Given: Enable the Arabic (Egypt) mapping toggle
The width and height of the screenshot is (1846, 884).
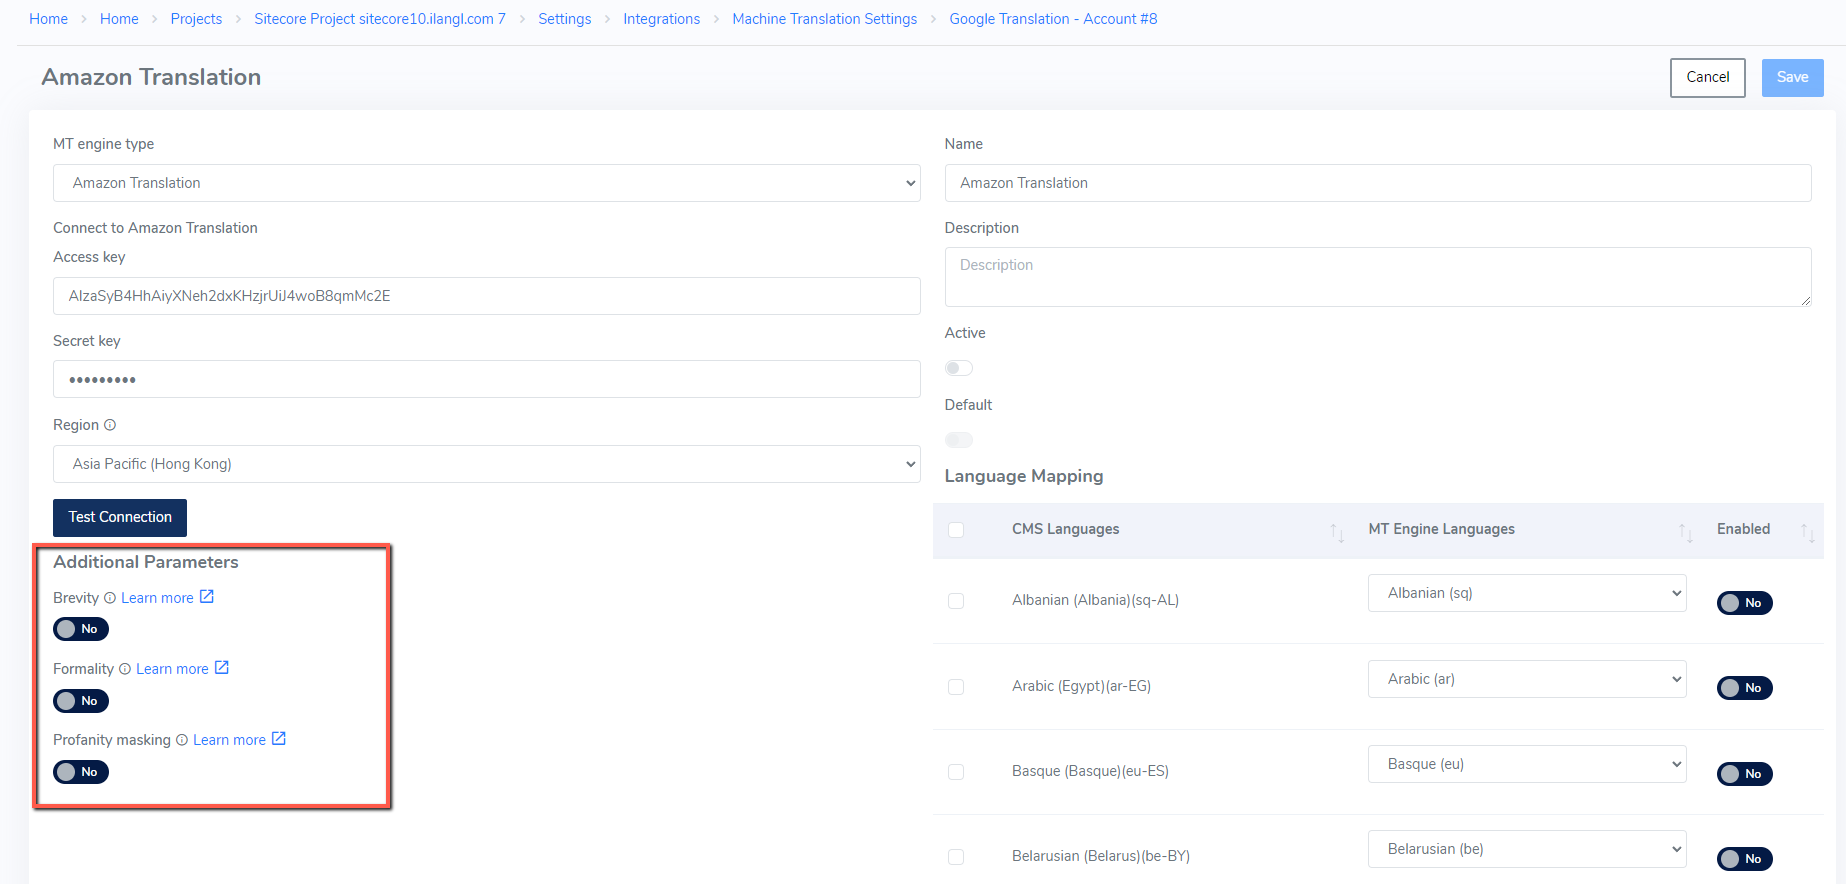Looking at the screenshot, I should click(1745, 688).
